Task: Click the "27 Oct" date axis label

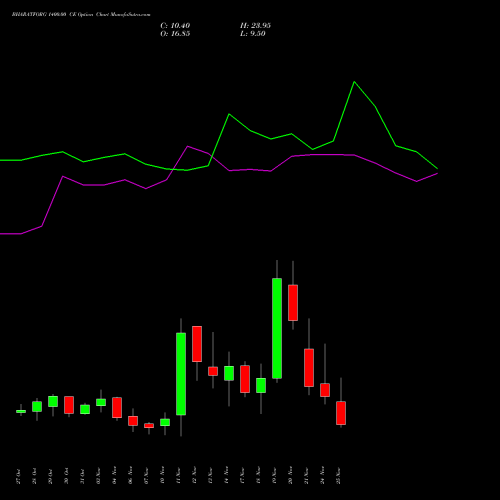Action: (18, 477)
